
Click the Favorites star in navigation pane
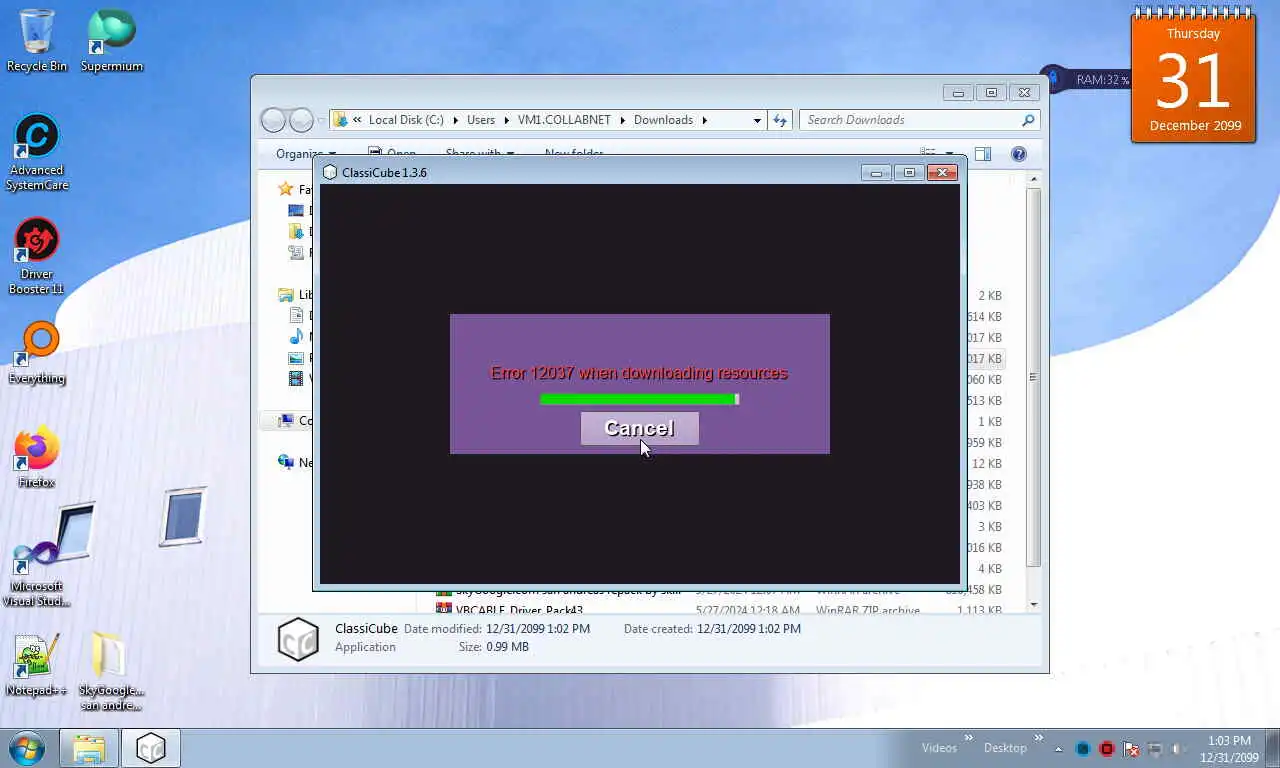(286, 189)
